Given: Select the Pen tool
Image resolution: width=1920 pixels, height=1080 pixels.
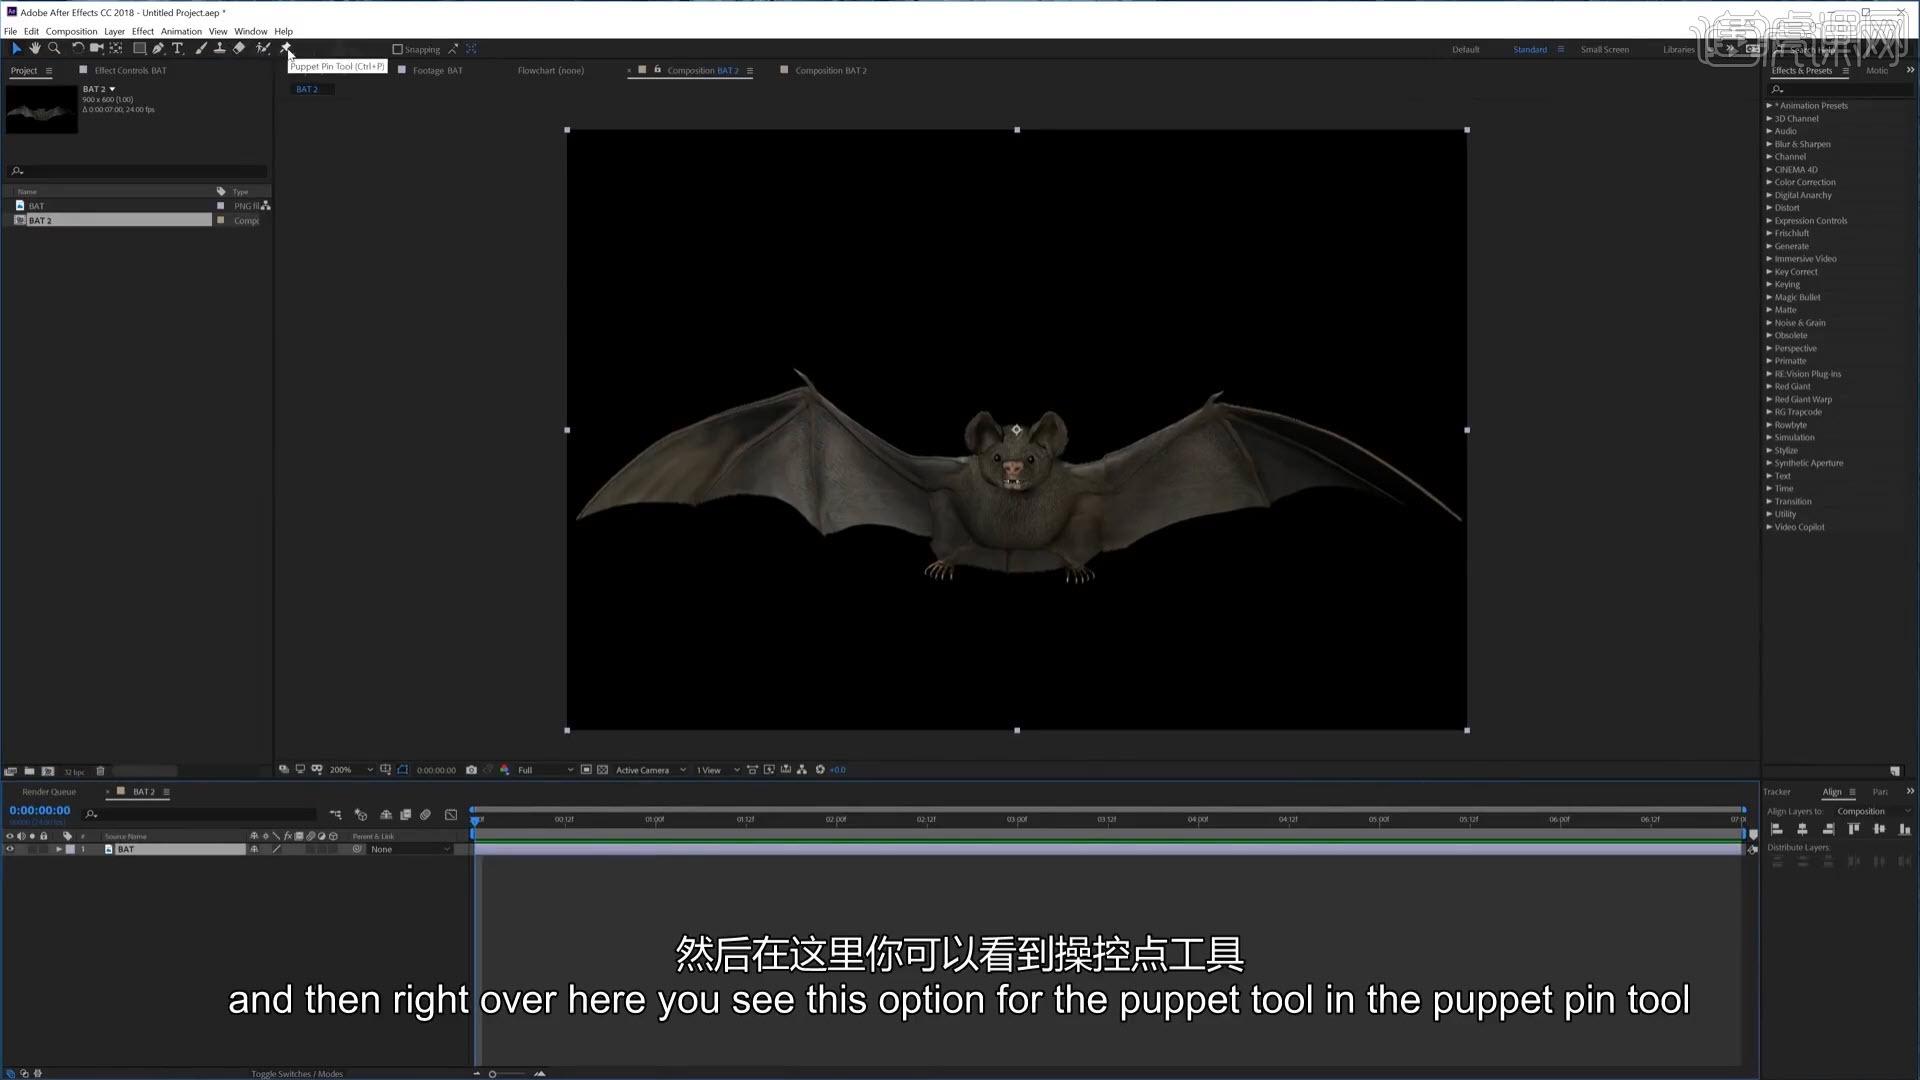Looking at the screenshot, I should (x=159, y=48).
